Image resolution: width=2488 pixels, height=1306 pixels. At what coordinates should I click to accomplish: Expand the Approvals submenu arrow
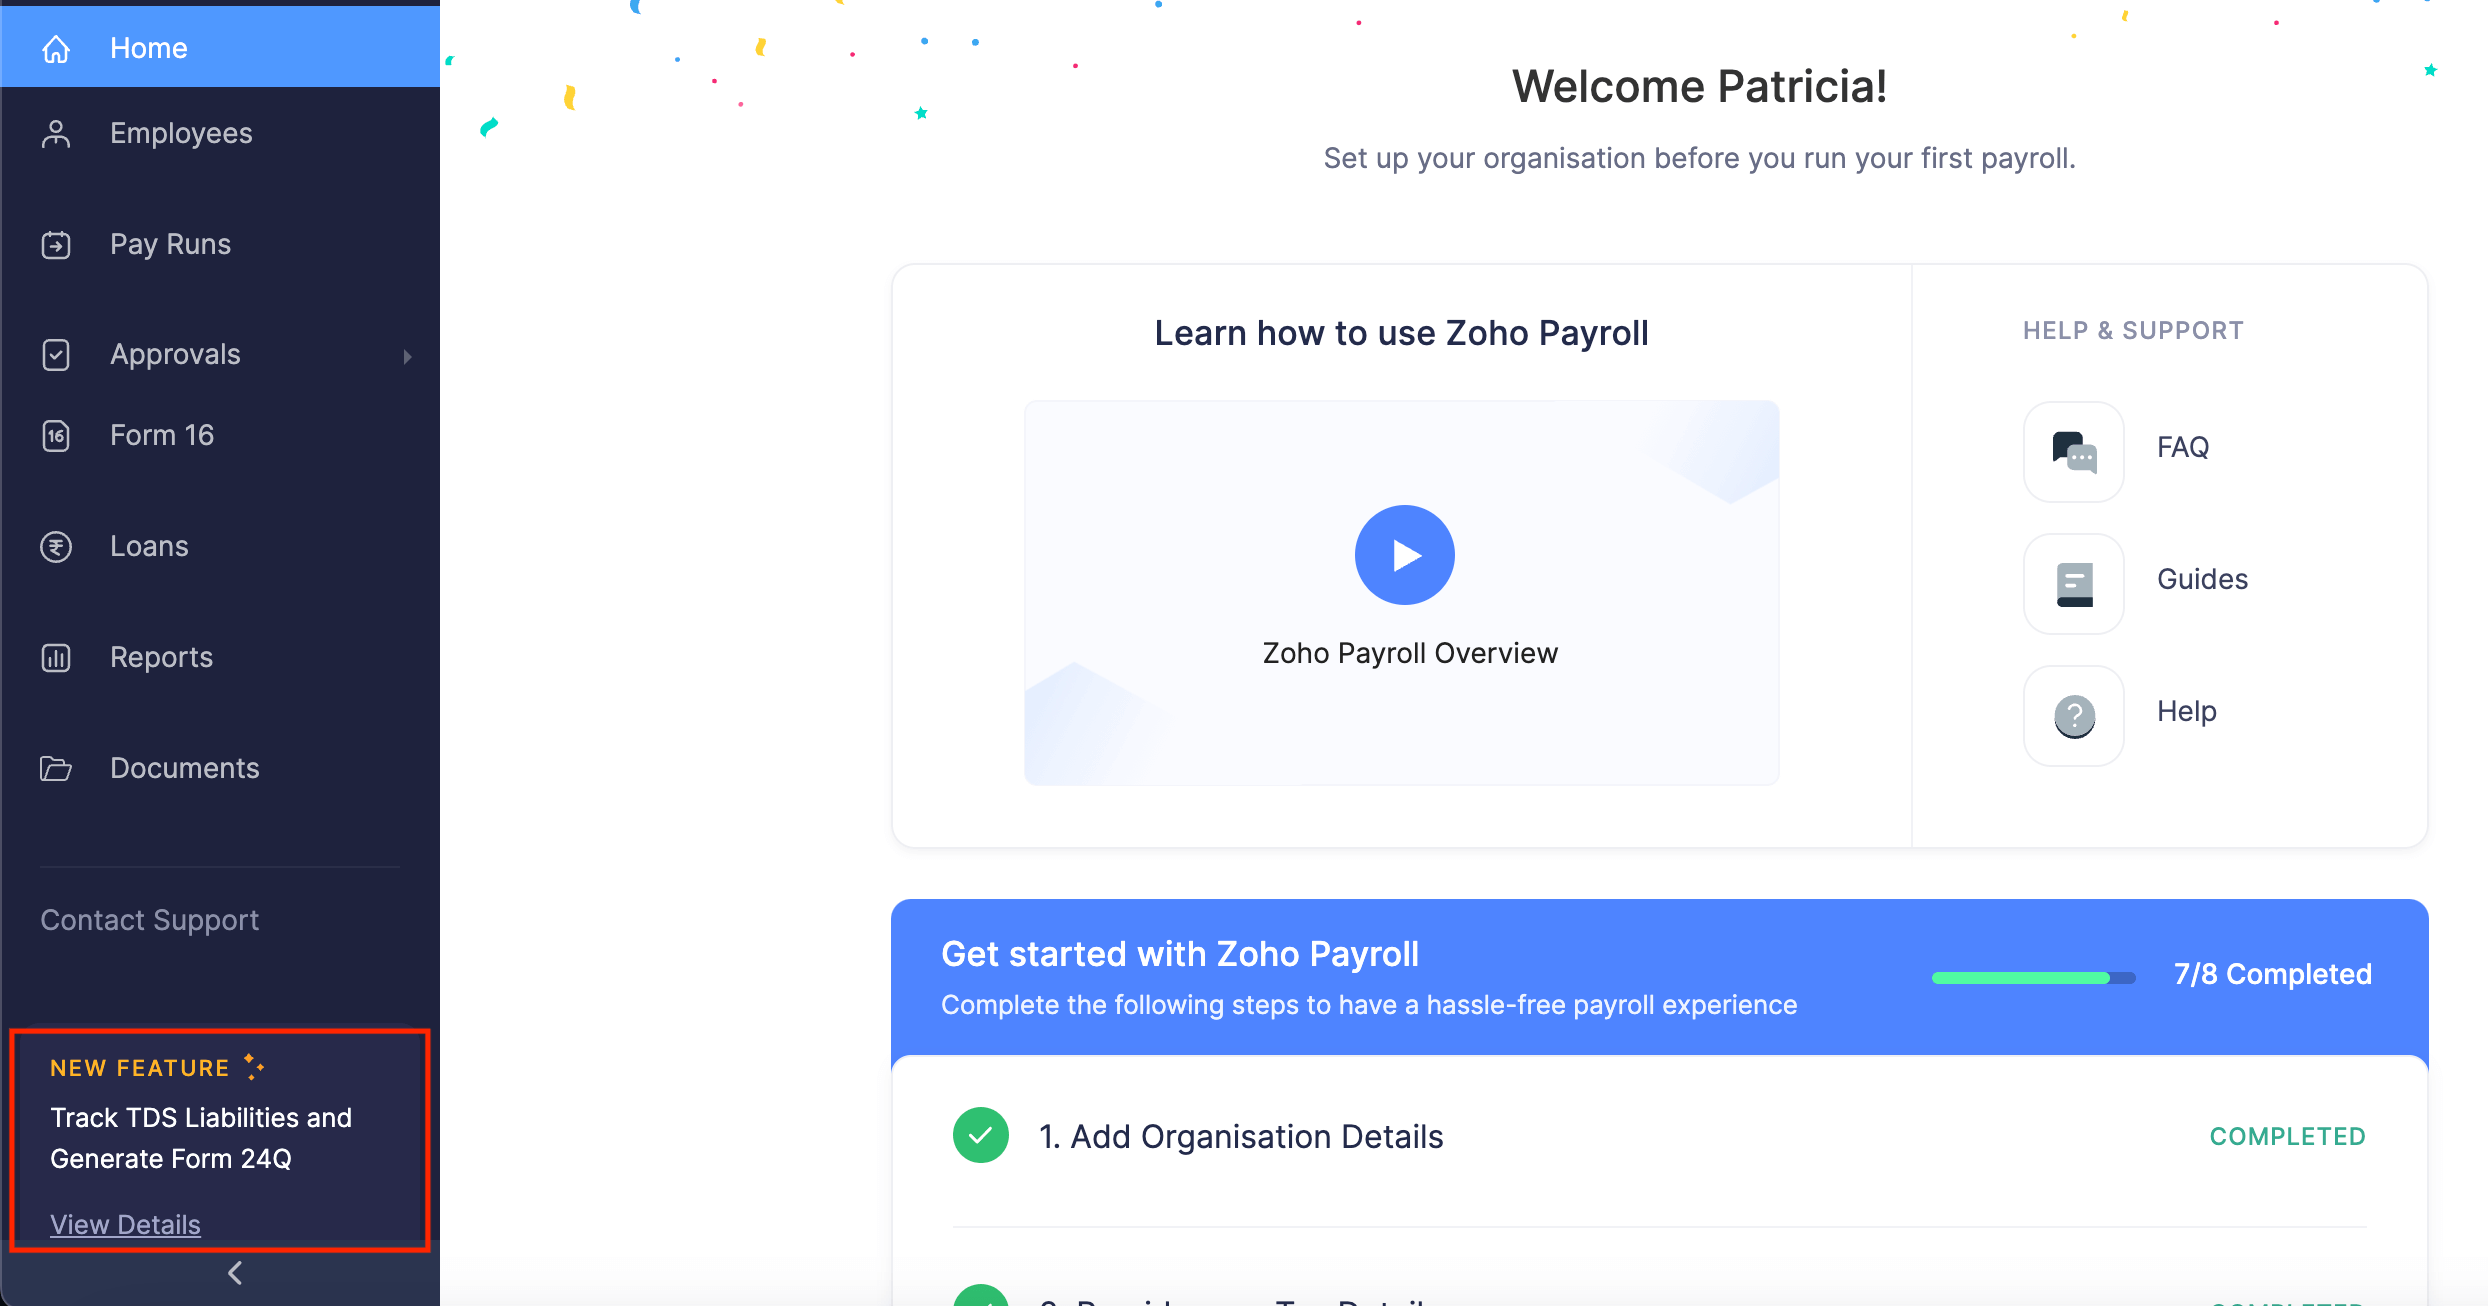[408, 354]
